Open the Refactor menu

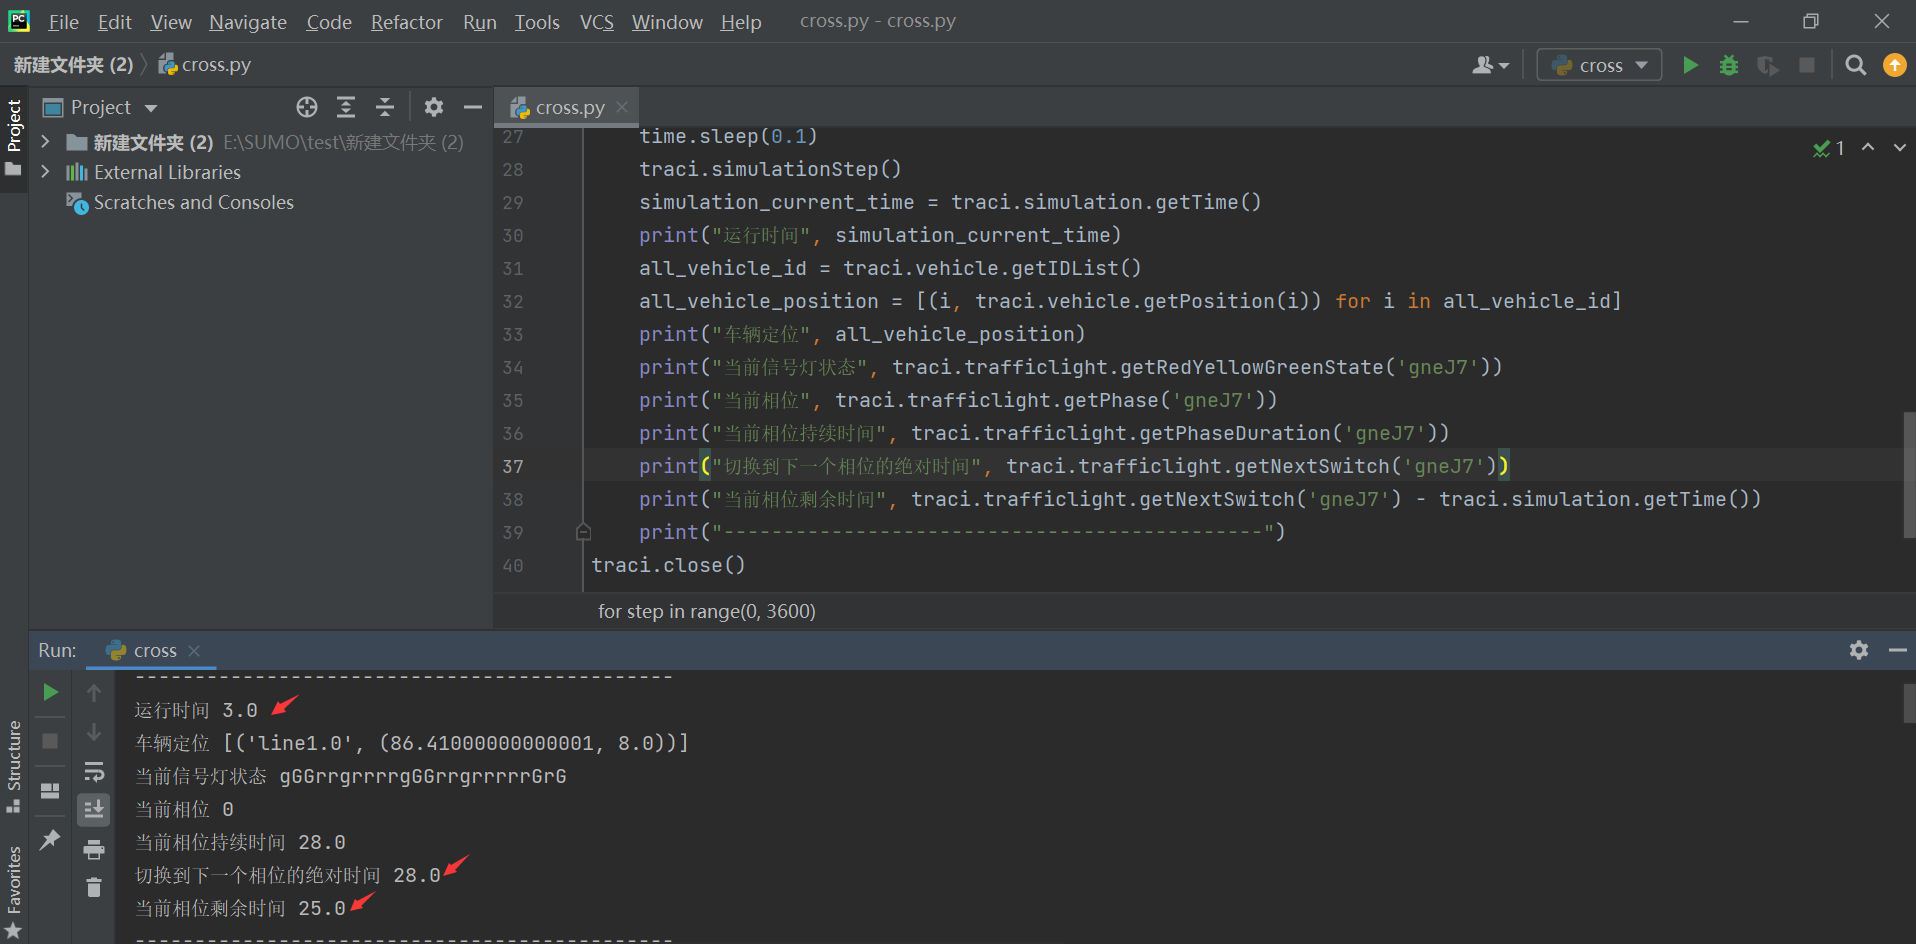(406, 22)
